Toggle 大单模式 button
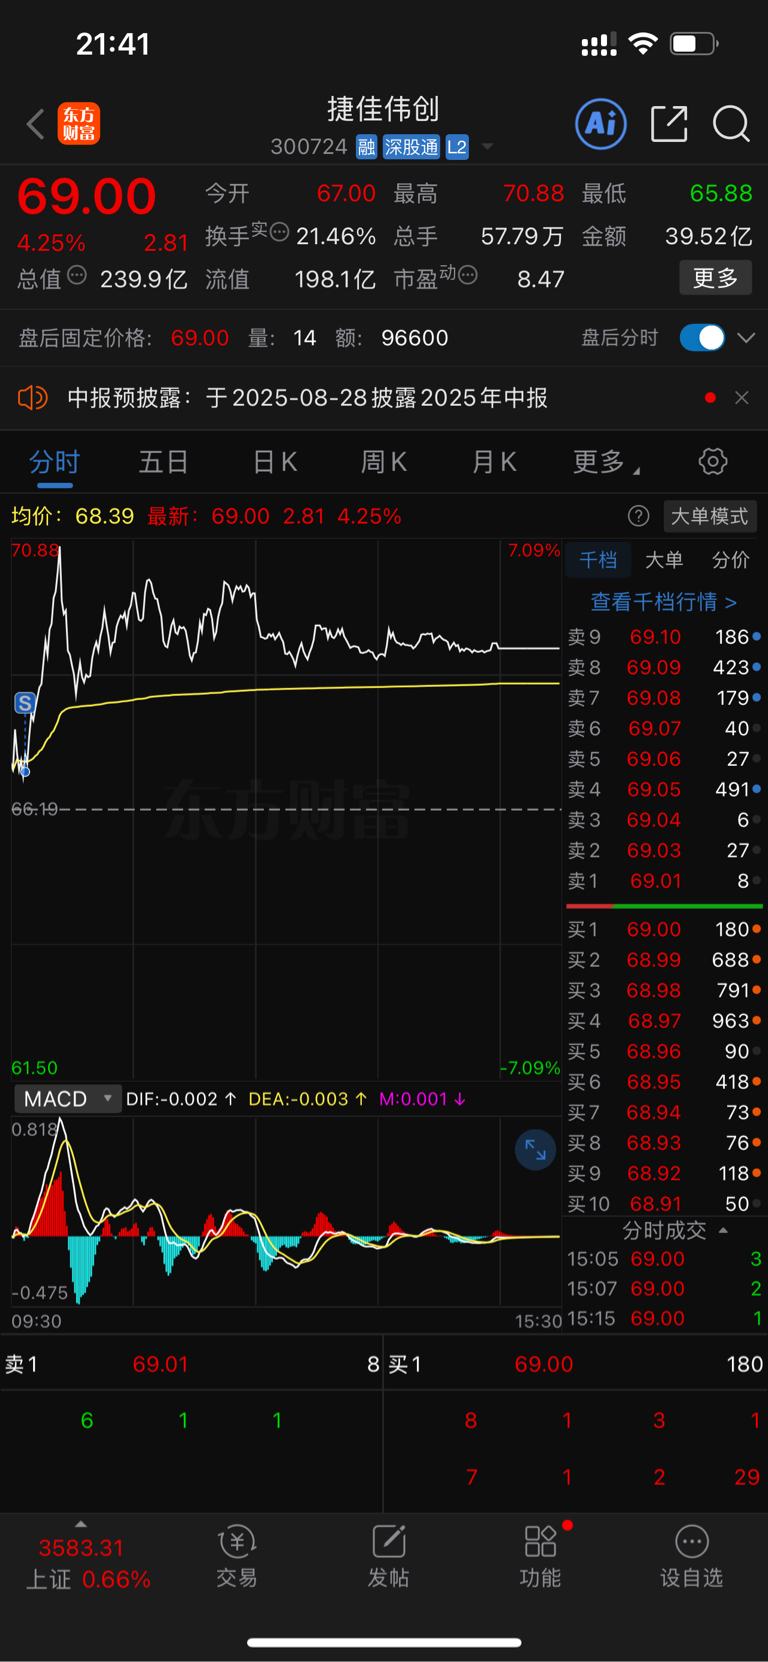Screen dimensions: 768x1662 click(709, 516)
